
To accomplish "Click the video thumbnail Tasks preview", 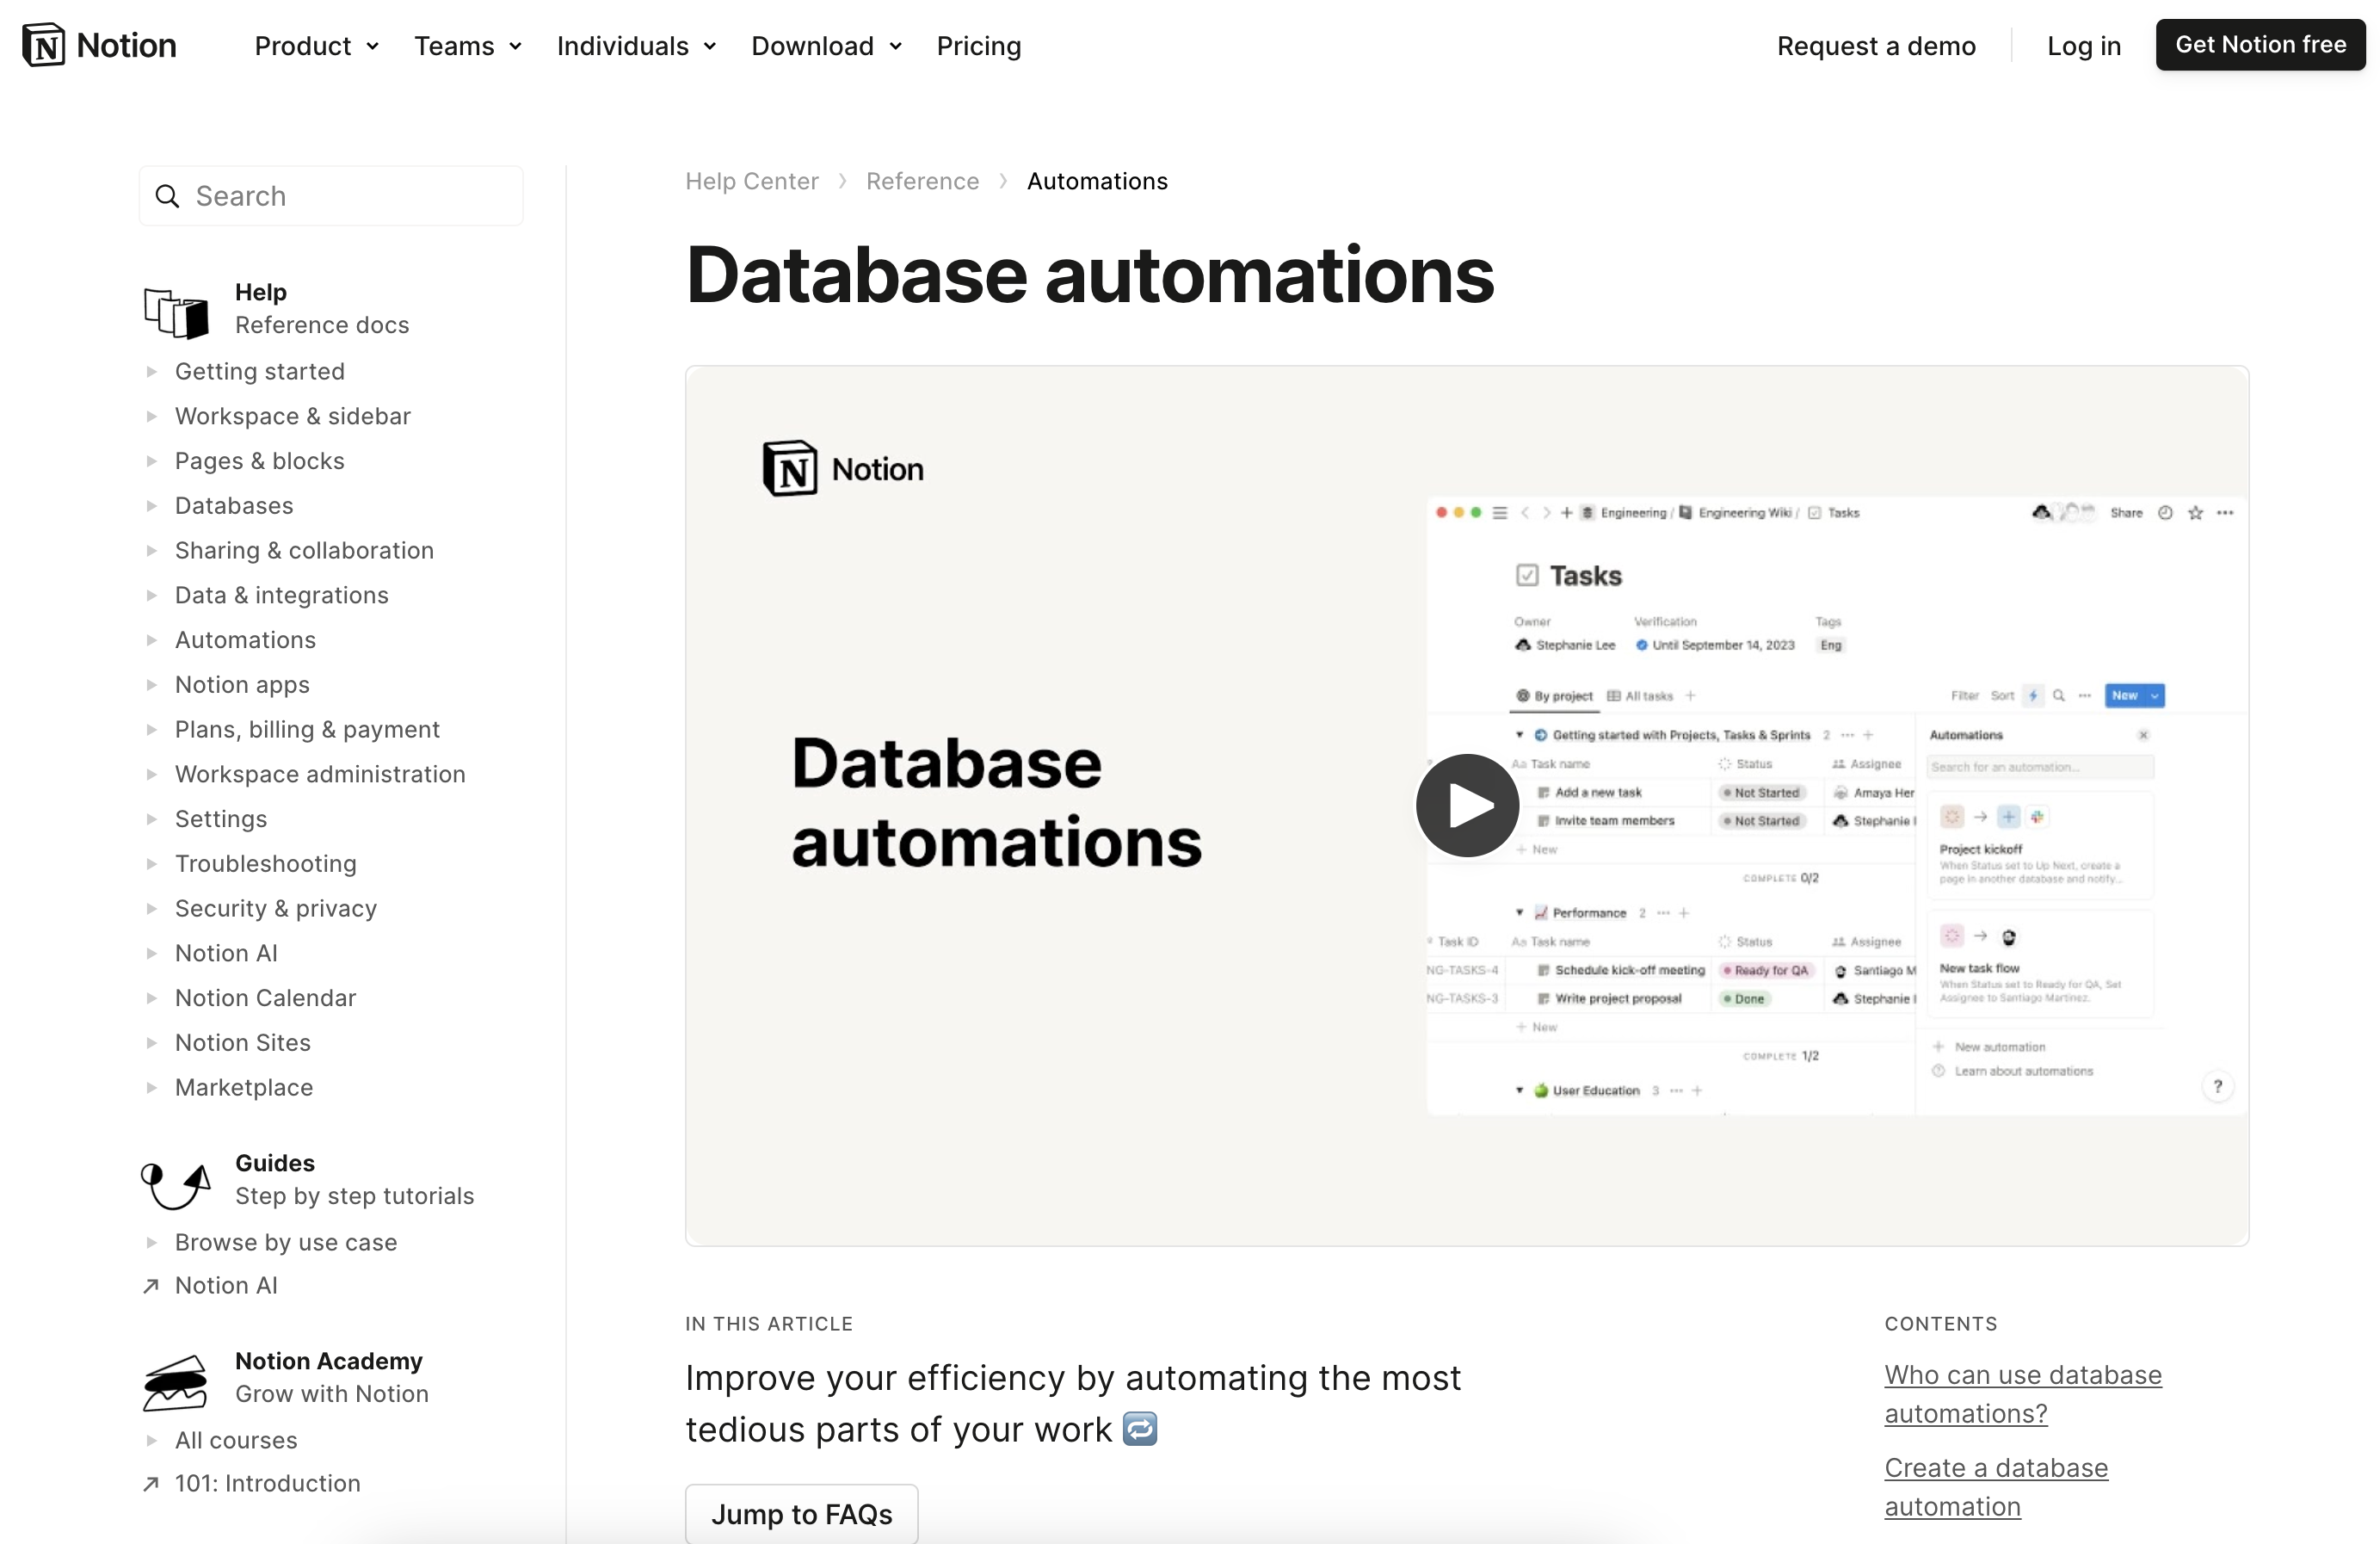I will pos(1836,805).
